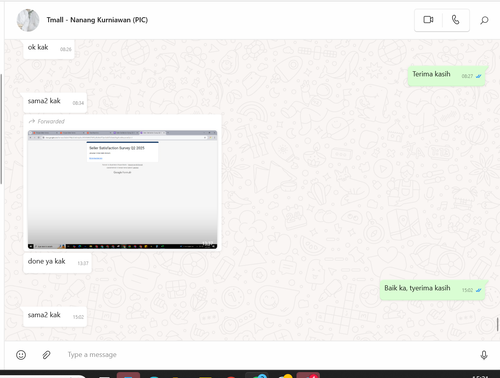
Task: Select the "Baik ka, tyerima kasih" message
Action: coord(433,289)
